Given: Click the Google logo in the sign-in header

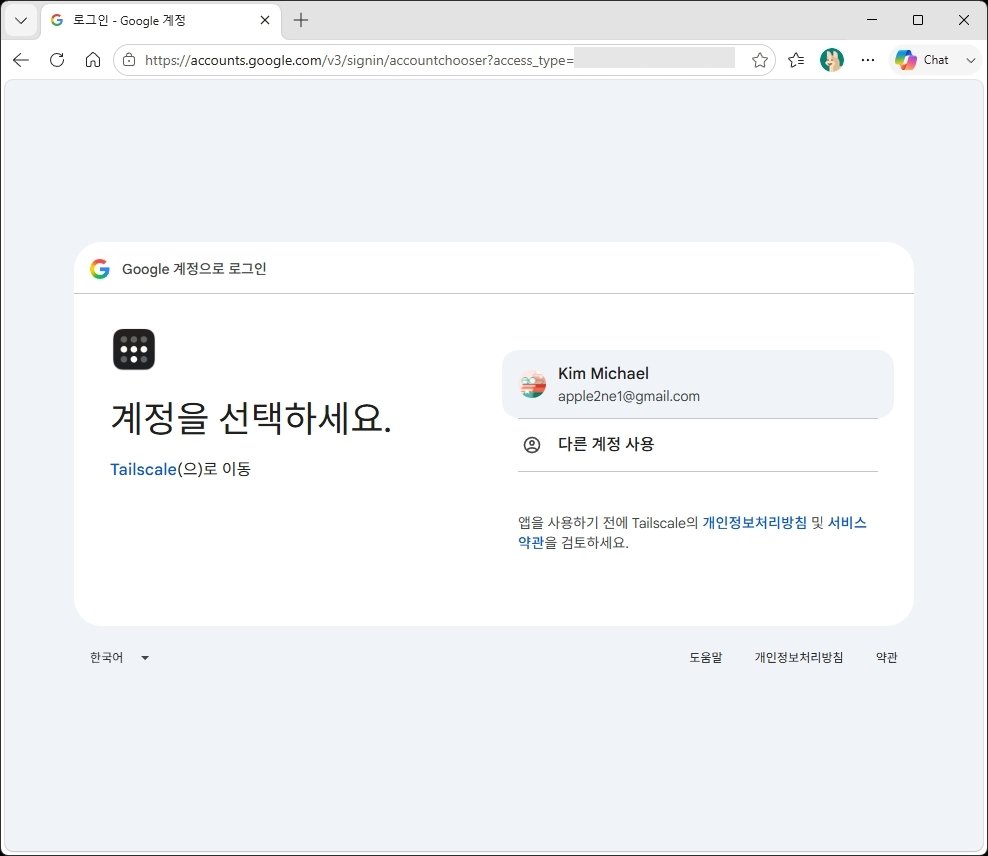Looking at the screenshot, I should [100, 269].
